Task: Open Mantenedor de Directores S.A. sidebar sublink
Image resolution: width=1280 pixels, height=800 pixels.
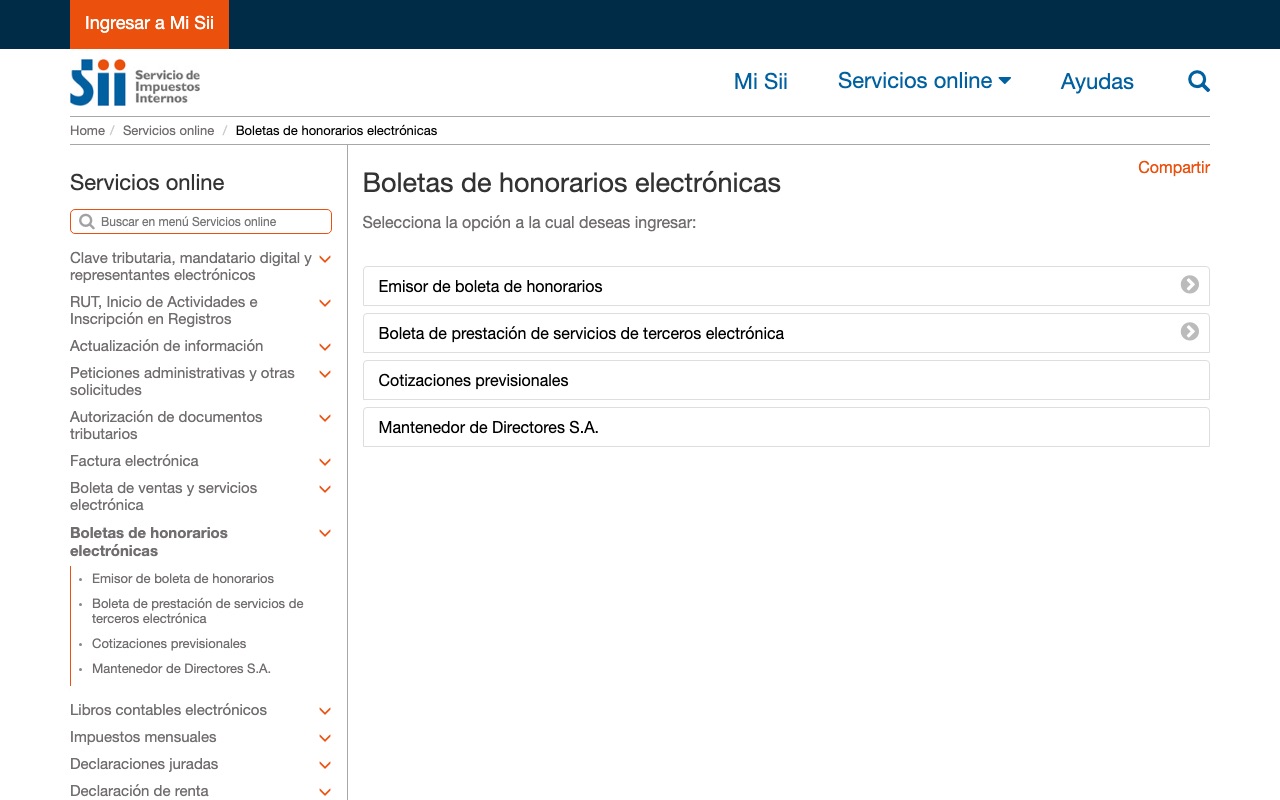Action: [181, 668]
